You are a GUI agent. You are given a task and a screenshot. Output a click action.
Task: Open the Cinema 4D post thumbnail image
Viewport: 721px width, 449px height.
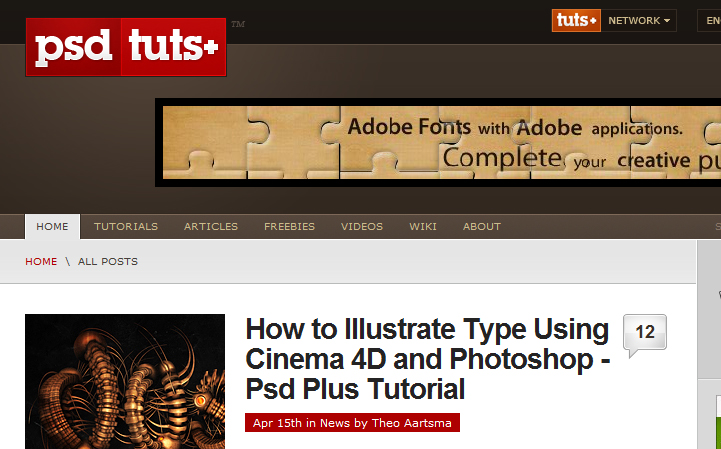click(x=125, y=381)
